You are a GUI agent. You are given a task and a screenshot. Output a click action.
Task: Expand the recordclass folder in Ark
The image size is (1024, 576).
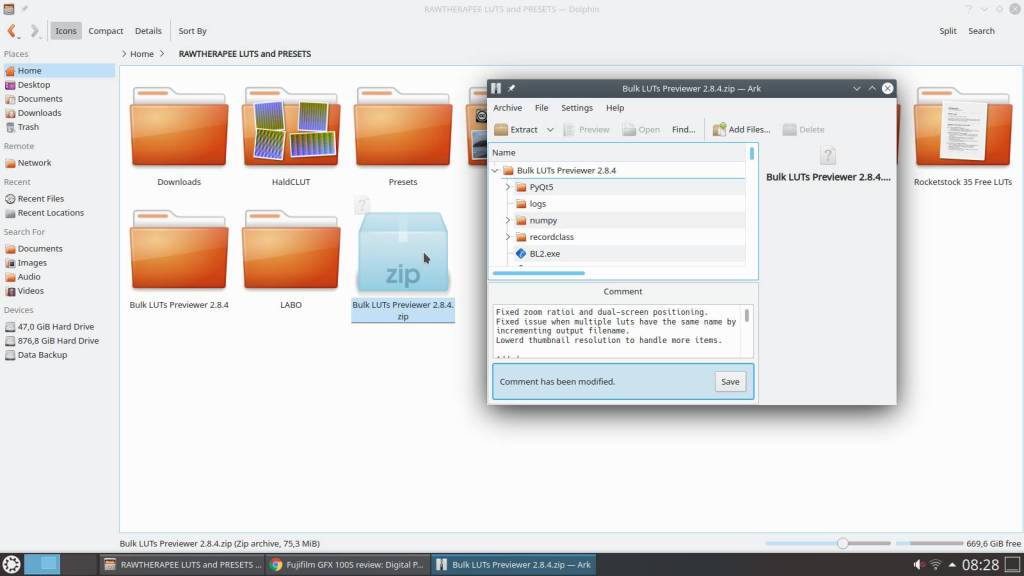coord(507,236)
